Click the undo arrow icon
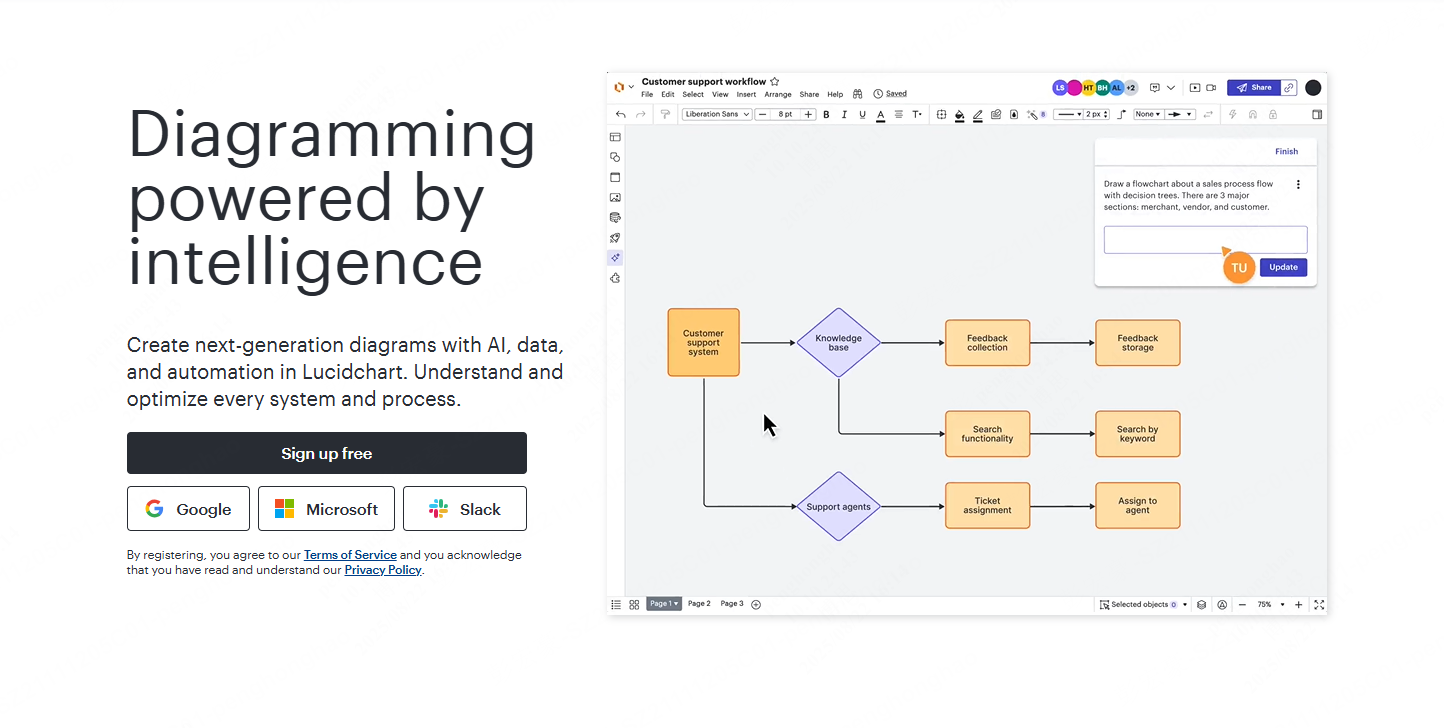1444x728 pixels. click(x=621, y=115)
